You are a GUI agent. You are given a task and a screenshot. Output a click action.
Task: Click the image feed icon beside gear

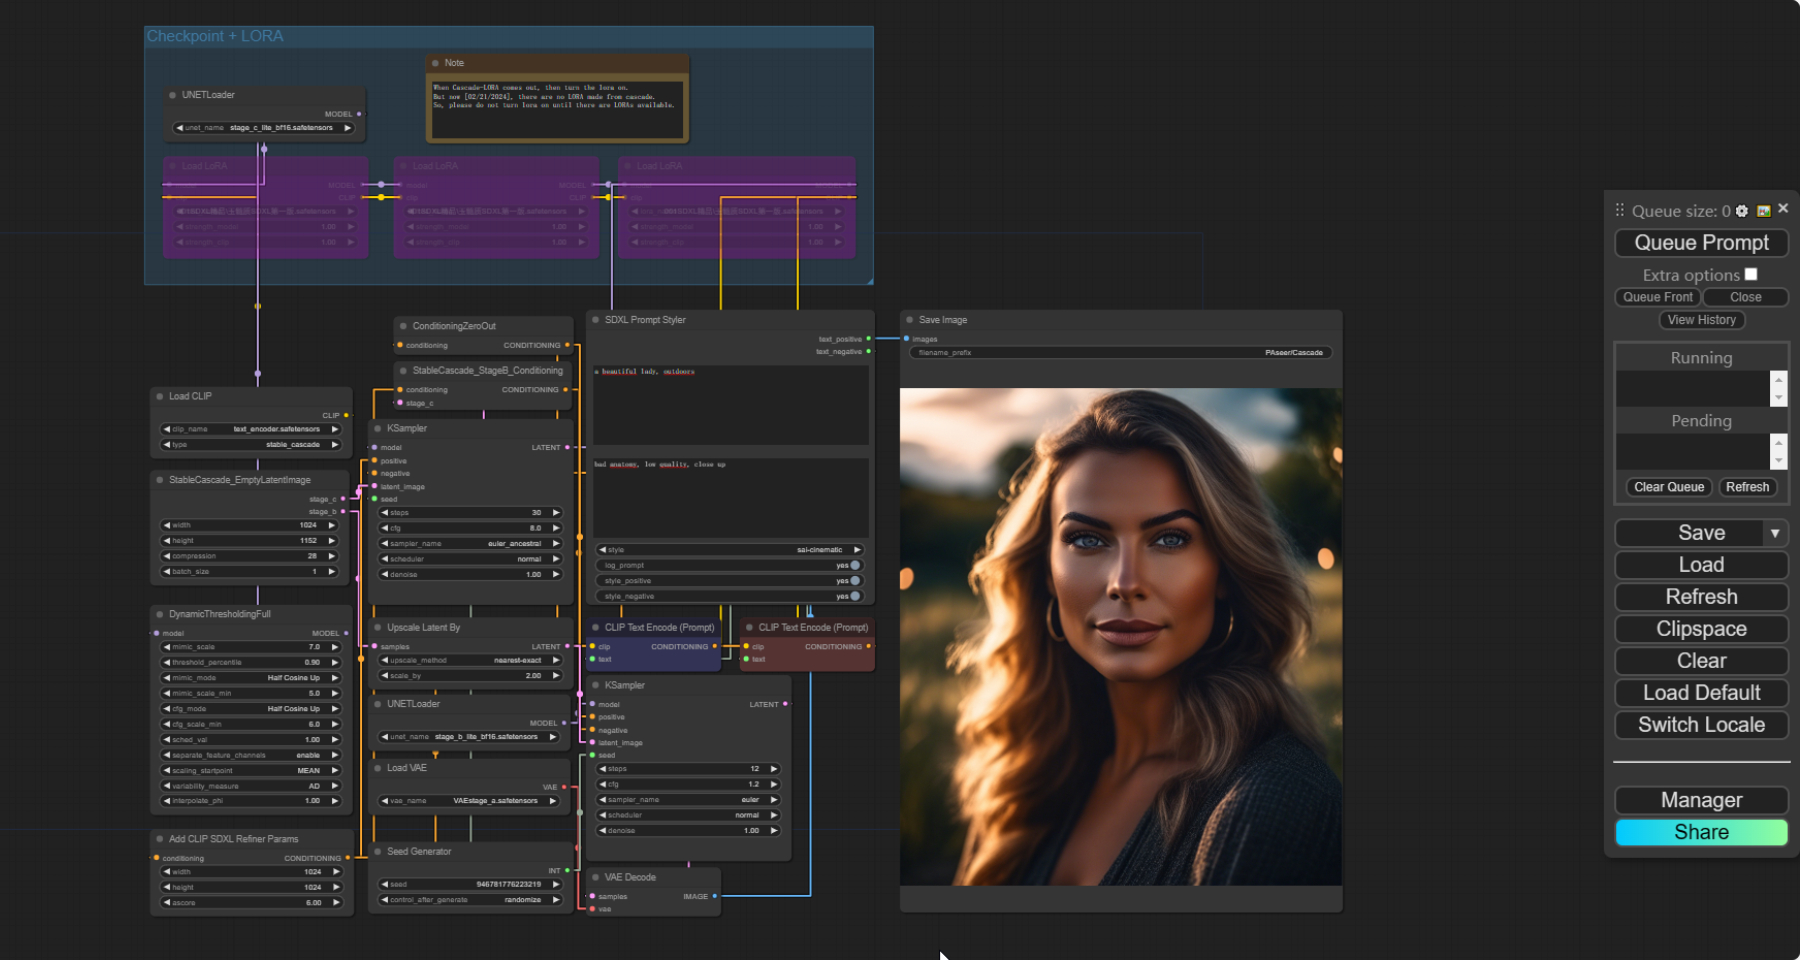coord(1764,211)
